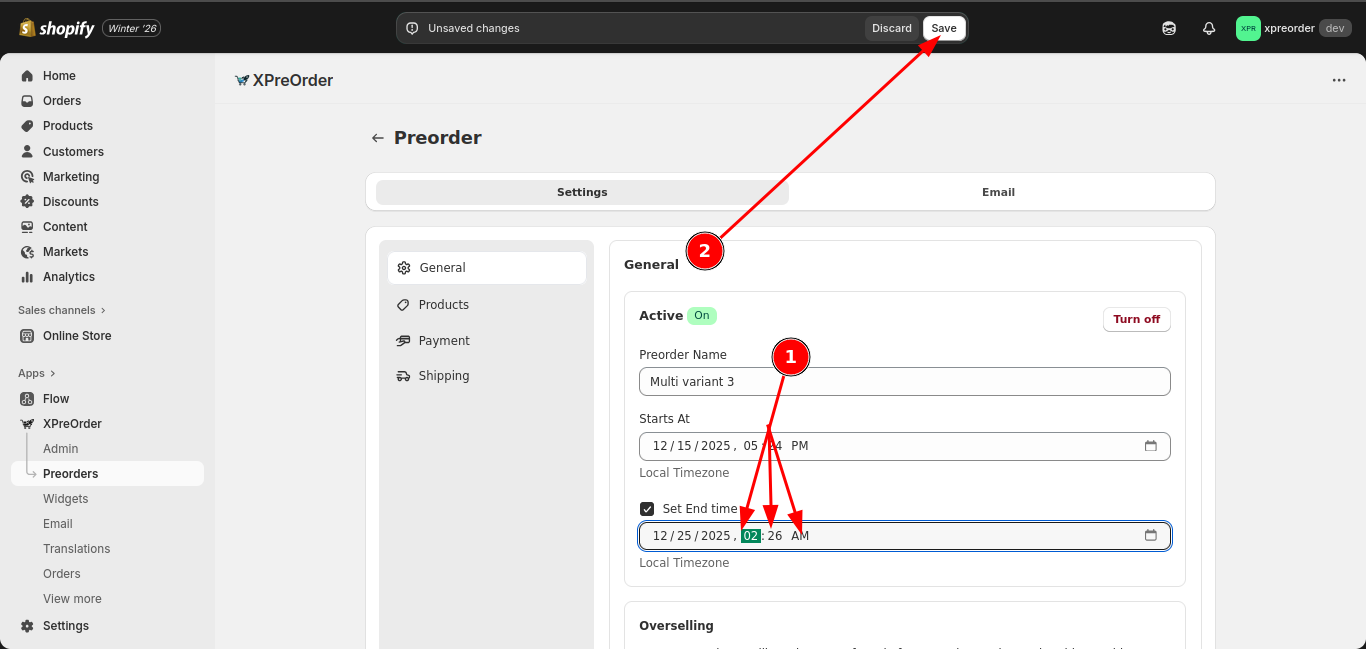Go back using the arrow beside Preorder
The image size is (1366, 649).
pyautogui.click(x=377, y=138)
